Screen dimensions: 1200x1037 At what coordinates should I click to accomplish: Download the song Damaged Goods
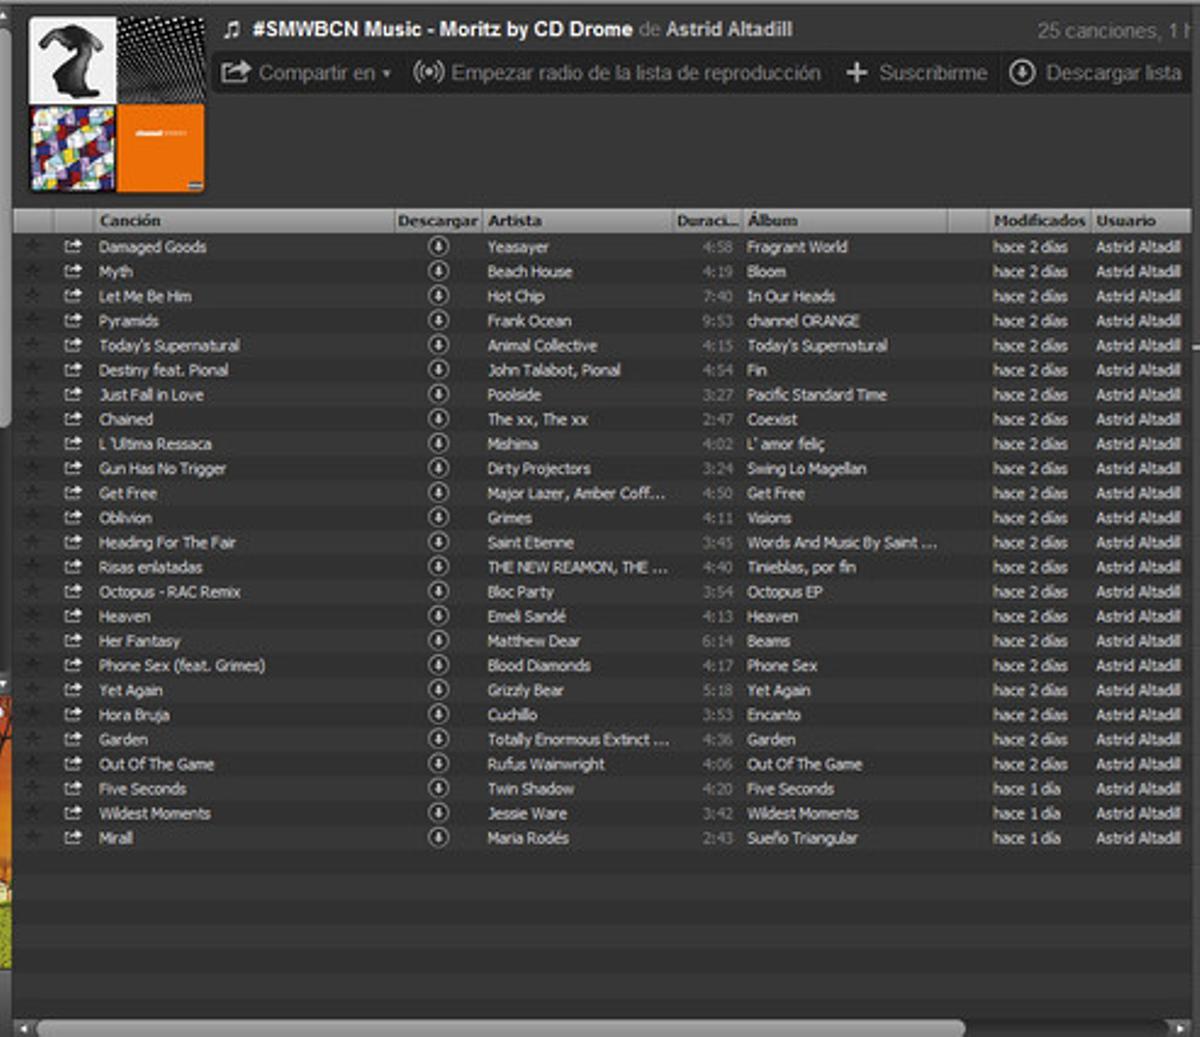(438, 246)
